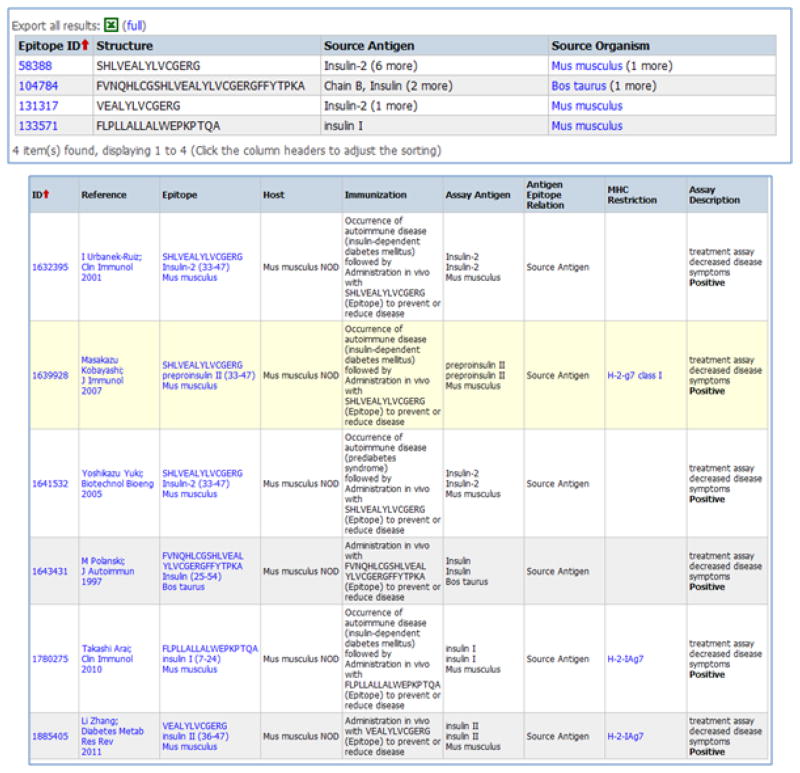Screen dimensions: 800x773
Task: Open epitope ID 133571
Action: (x=39, y=126)
